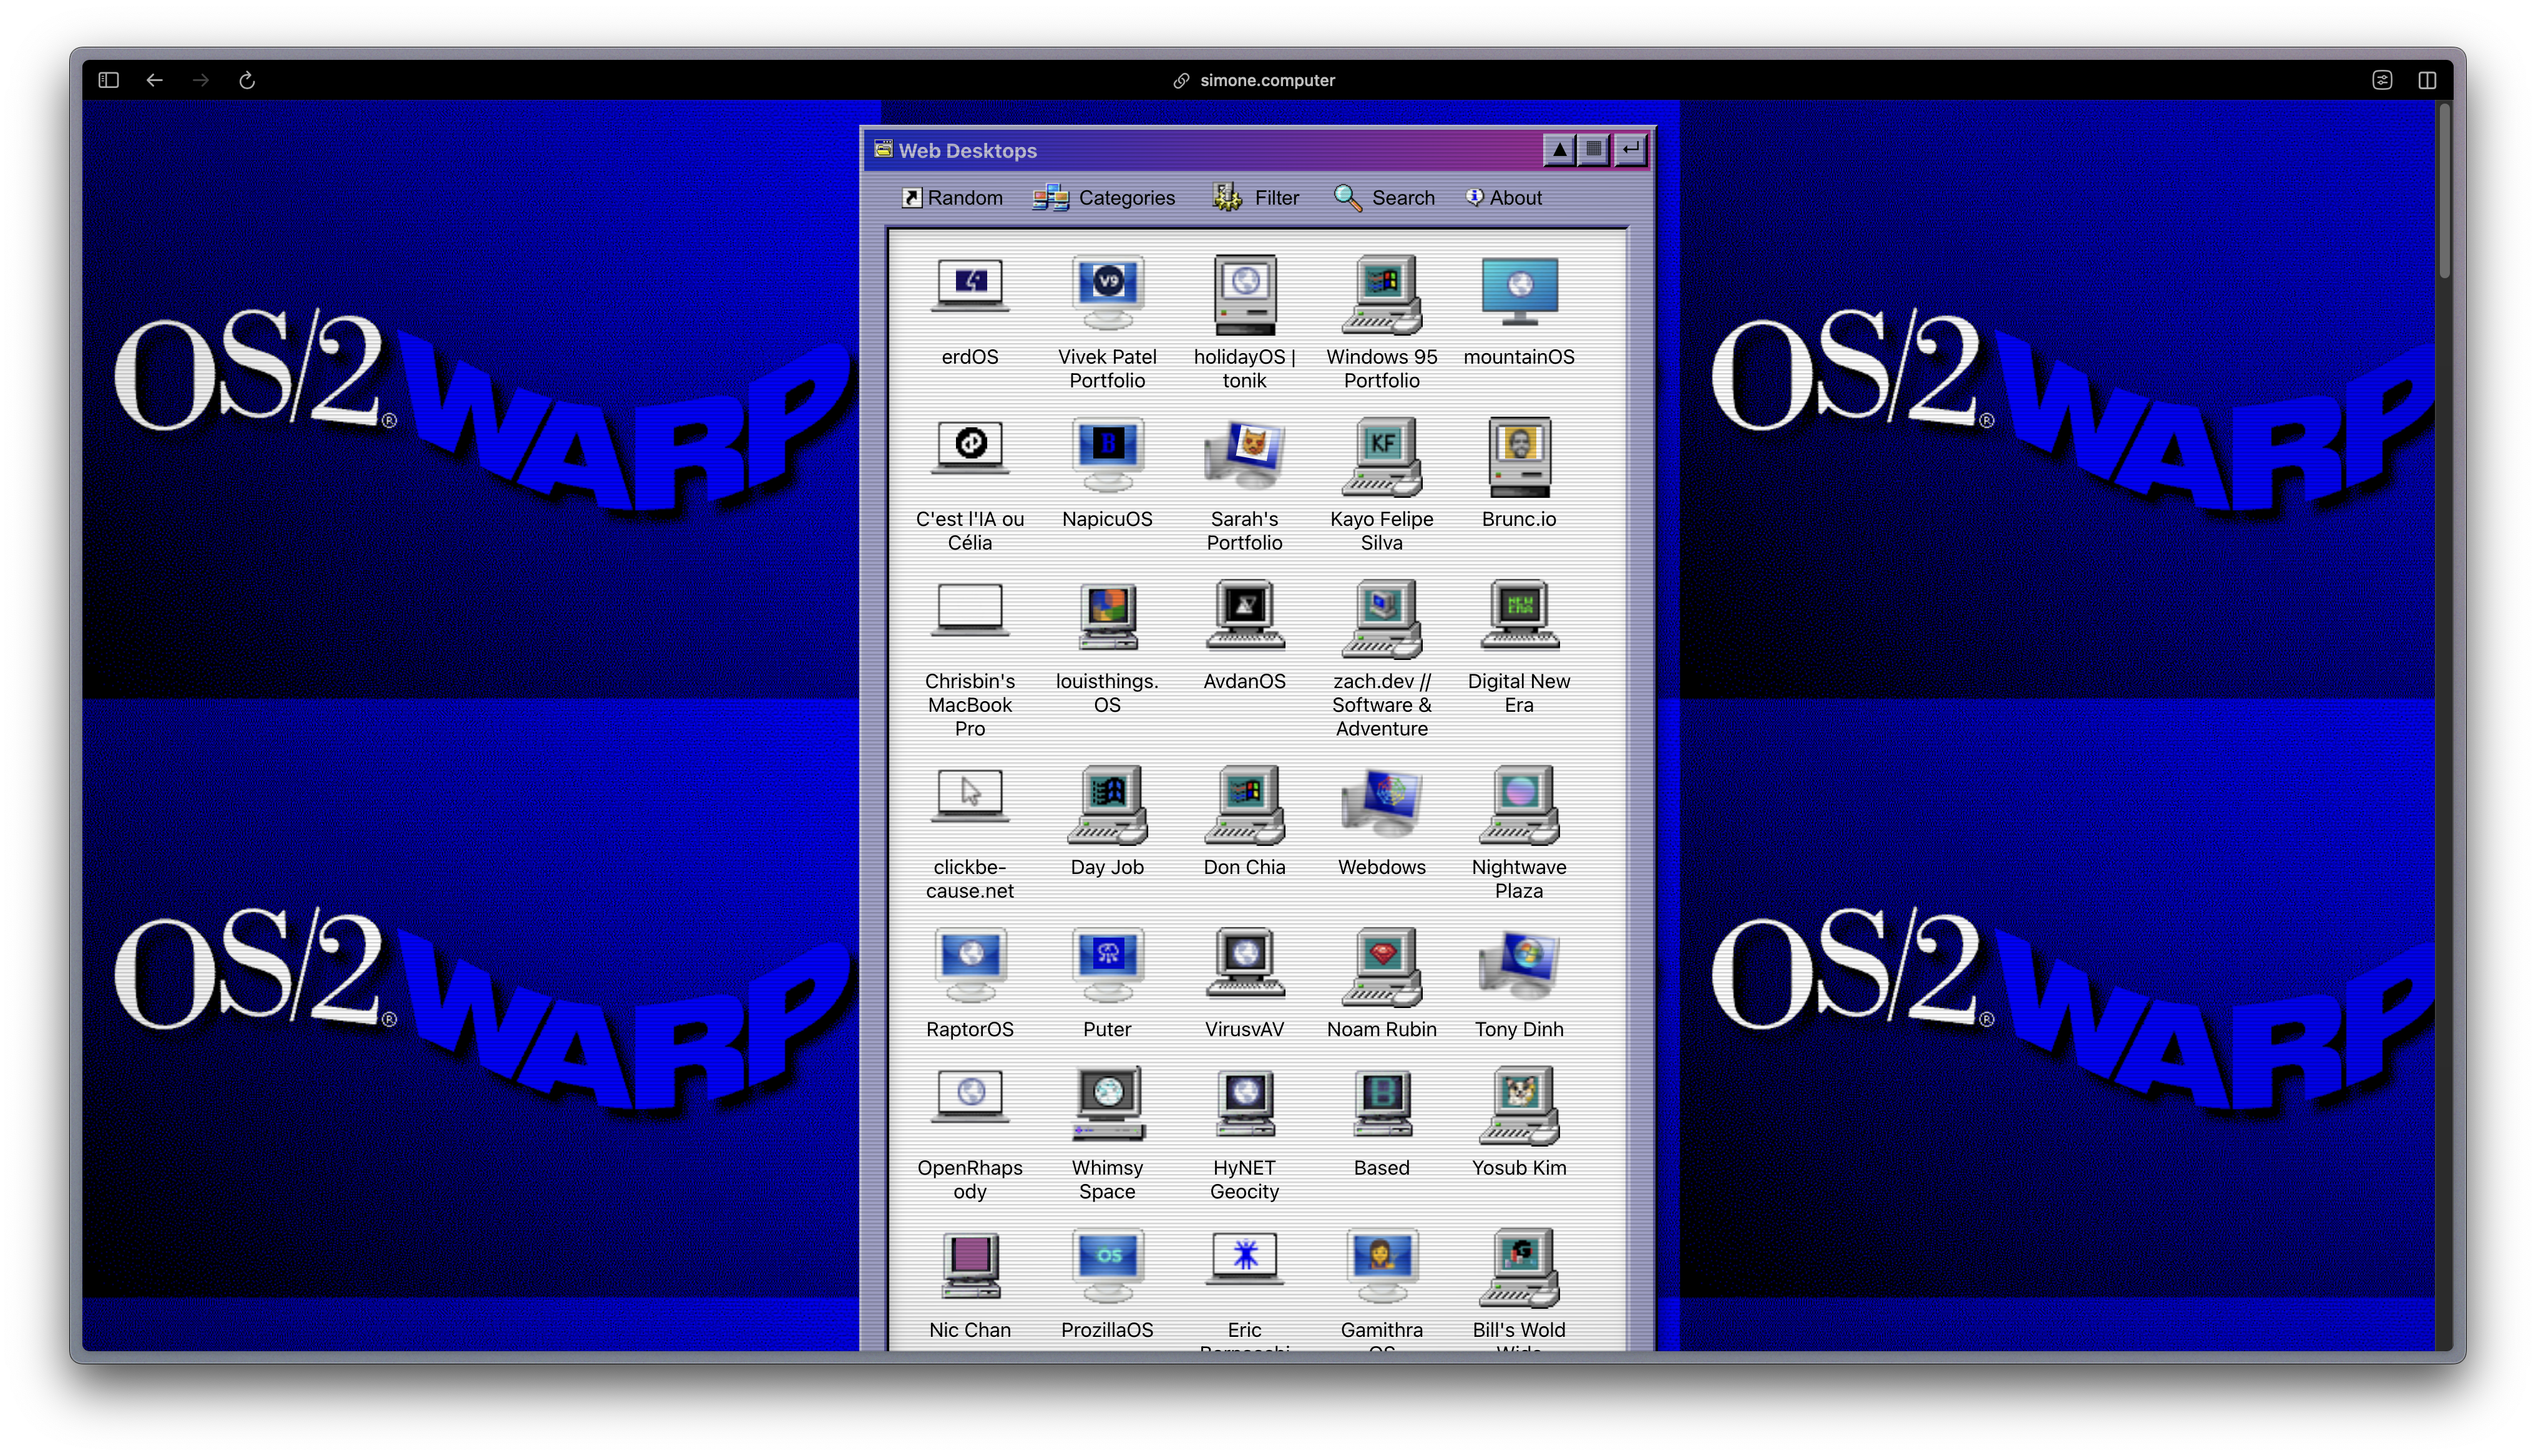Click the simone.computer address bar

pos(1253,80)
